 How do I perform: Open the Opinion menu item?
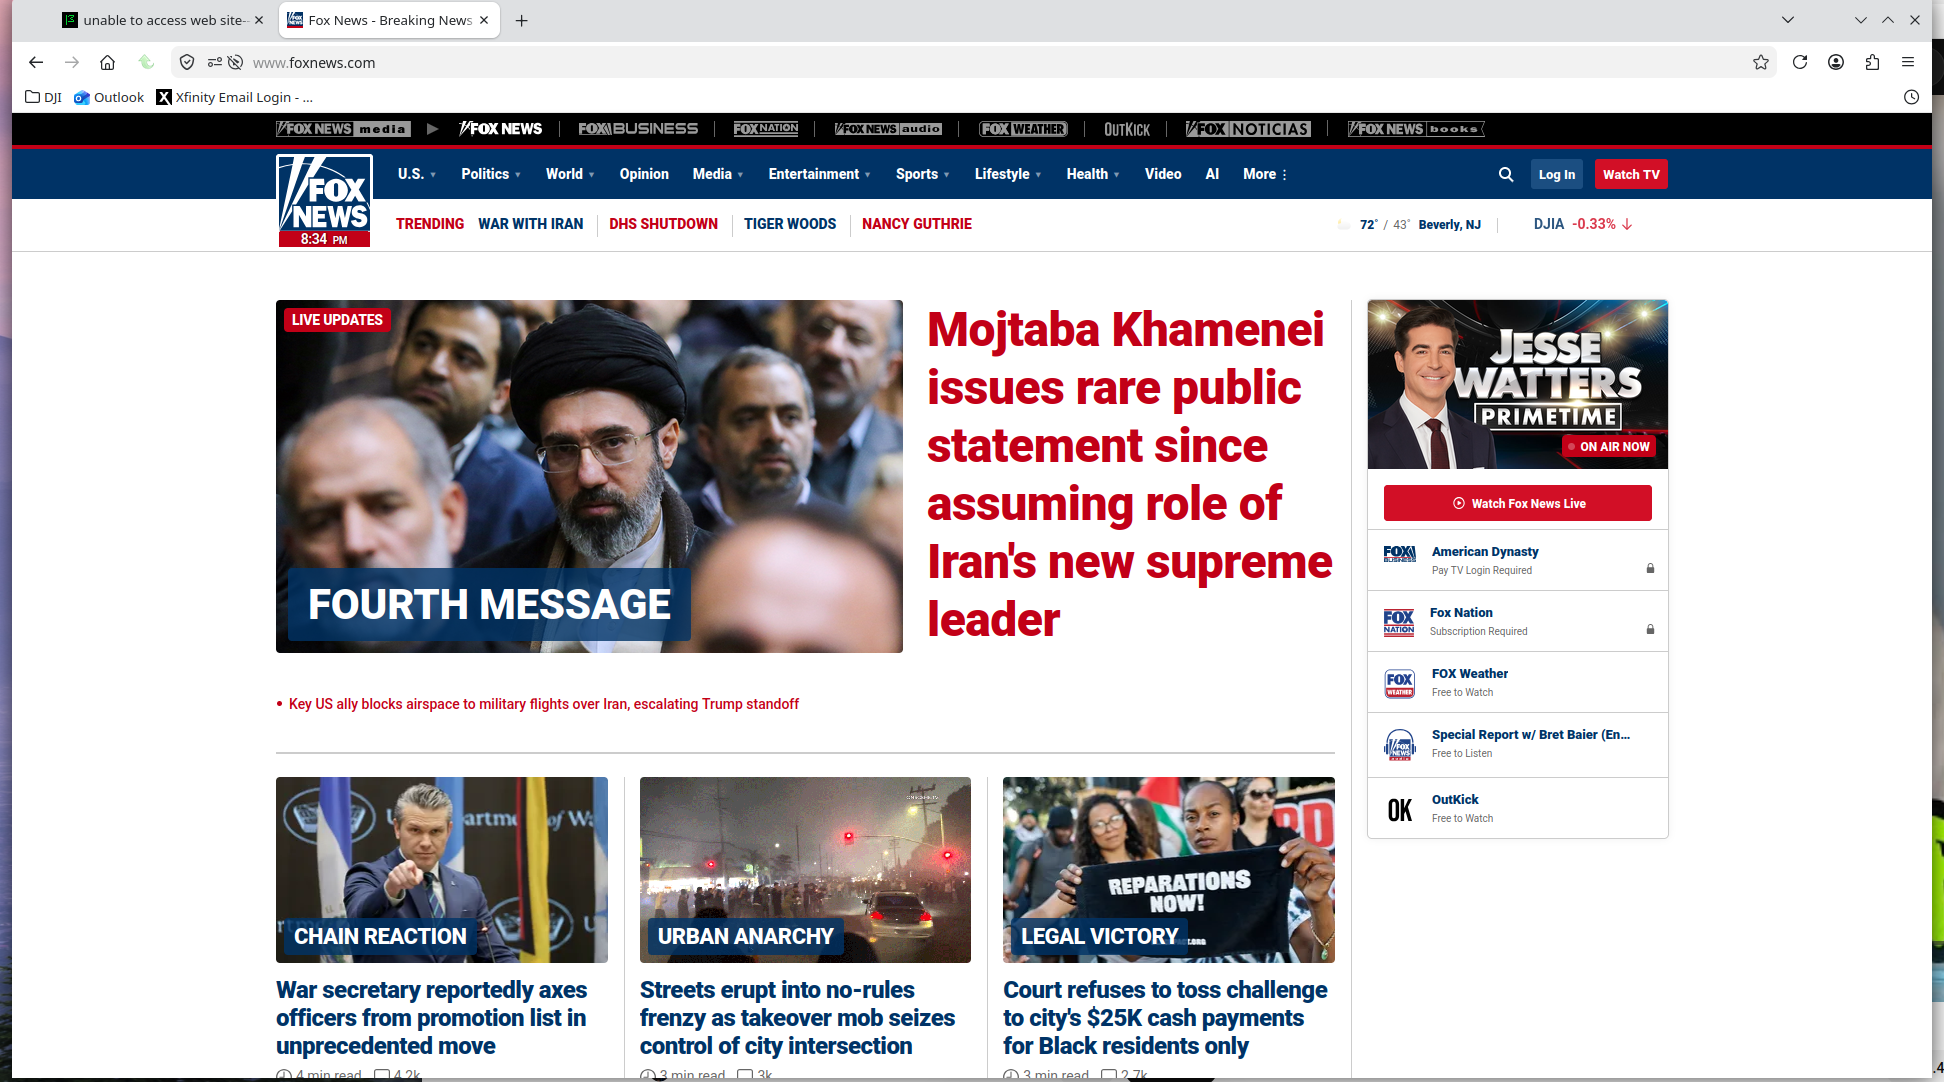point(643,174)
